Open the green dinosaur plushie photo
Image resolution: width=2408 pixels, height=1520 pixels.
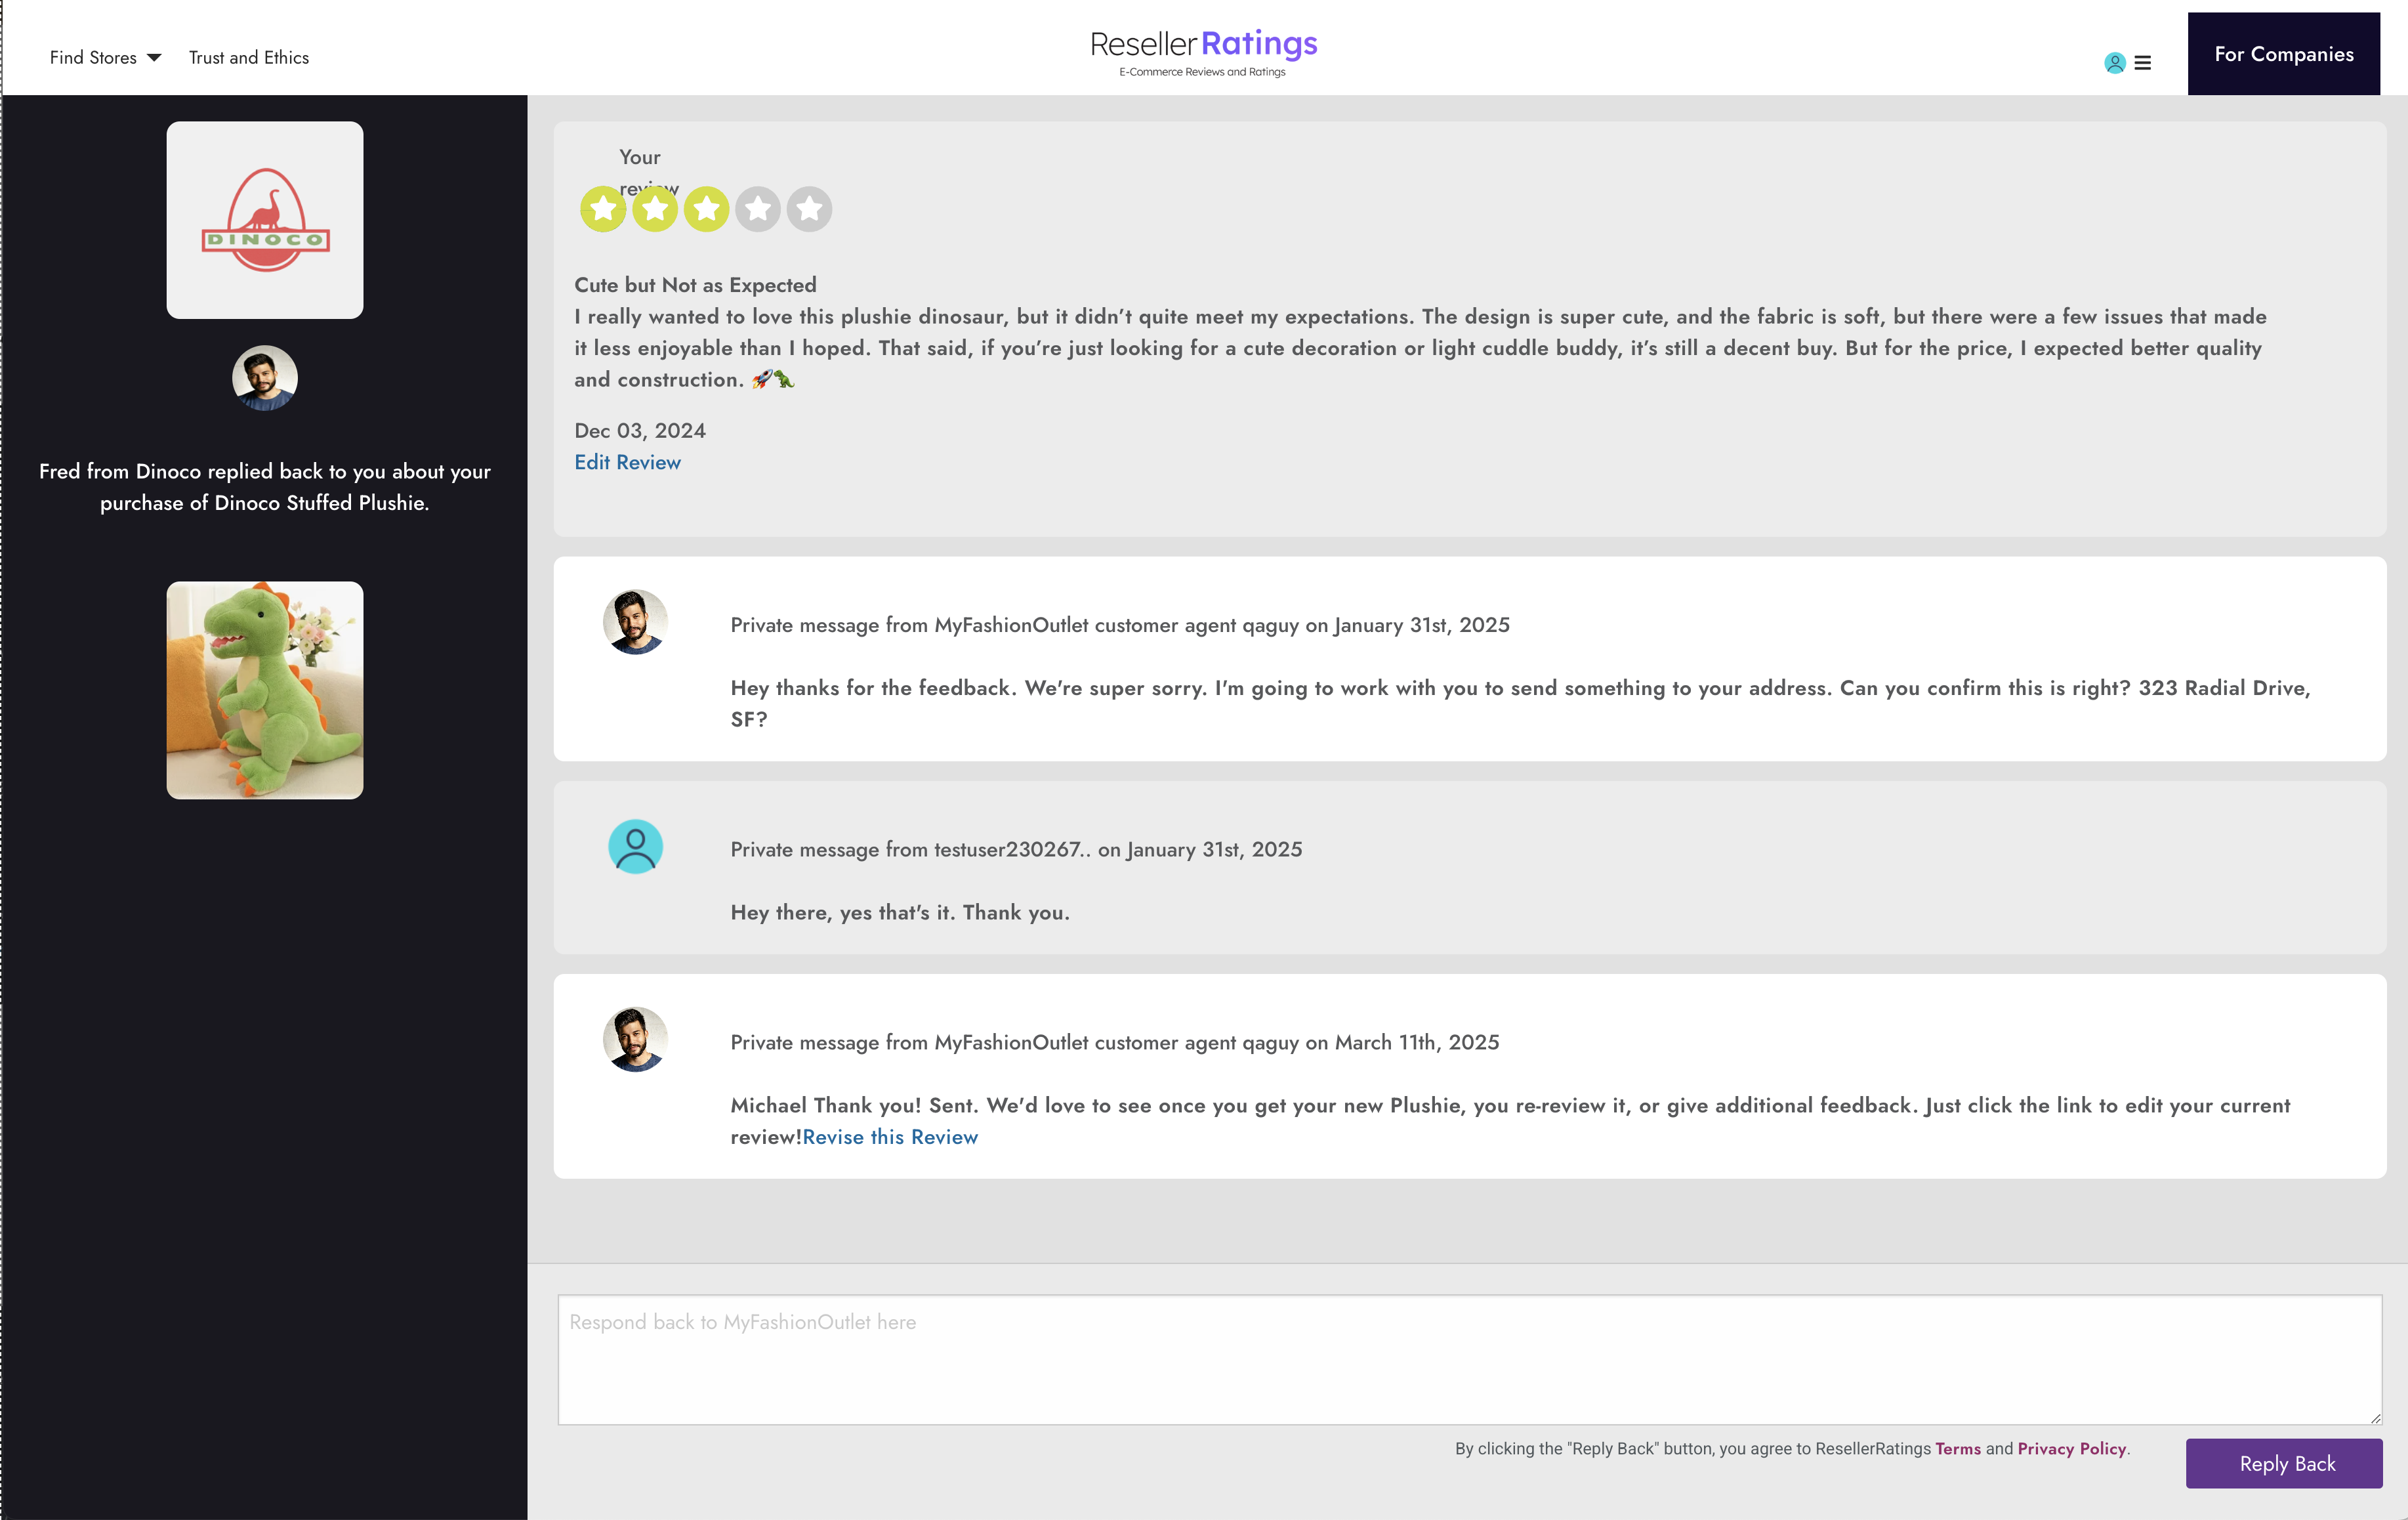(265, 690)
